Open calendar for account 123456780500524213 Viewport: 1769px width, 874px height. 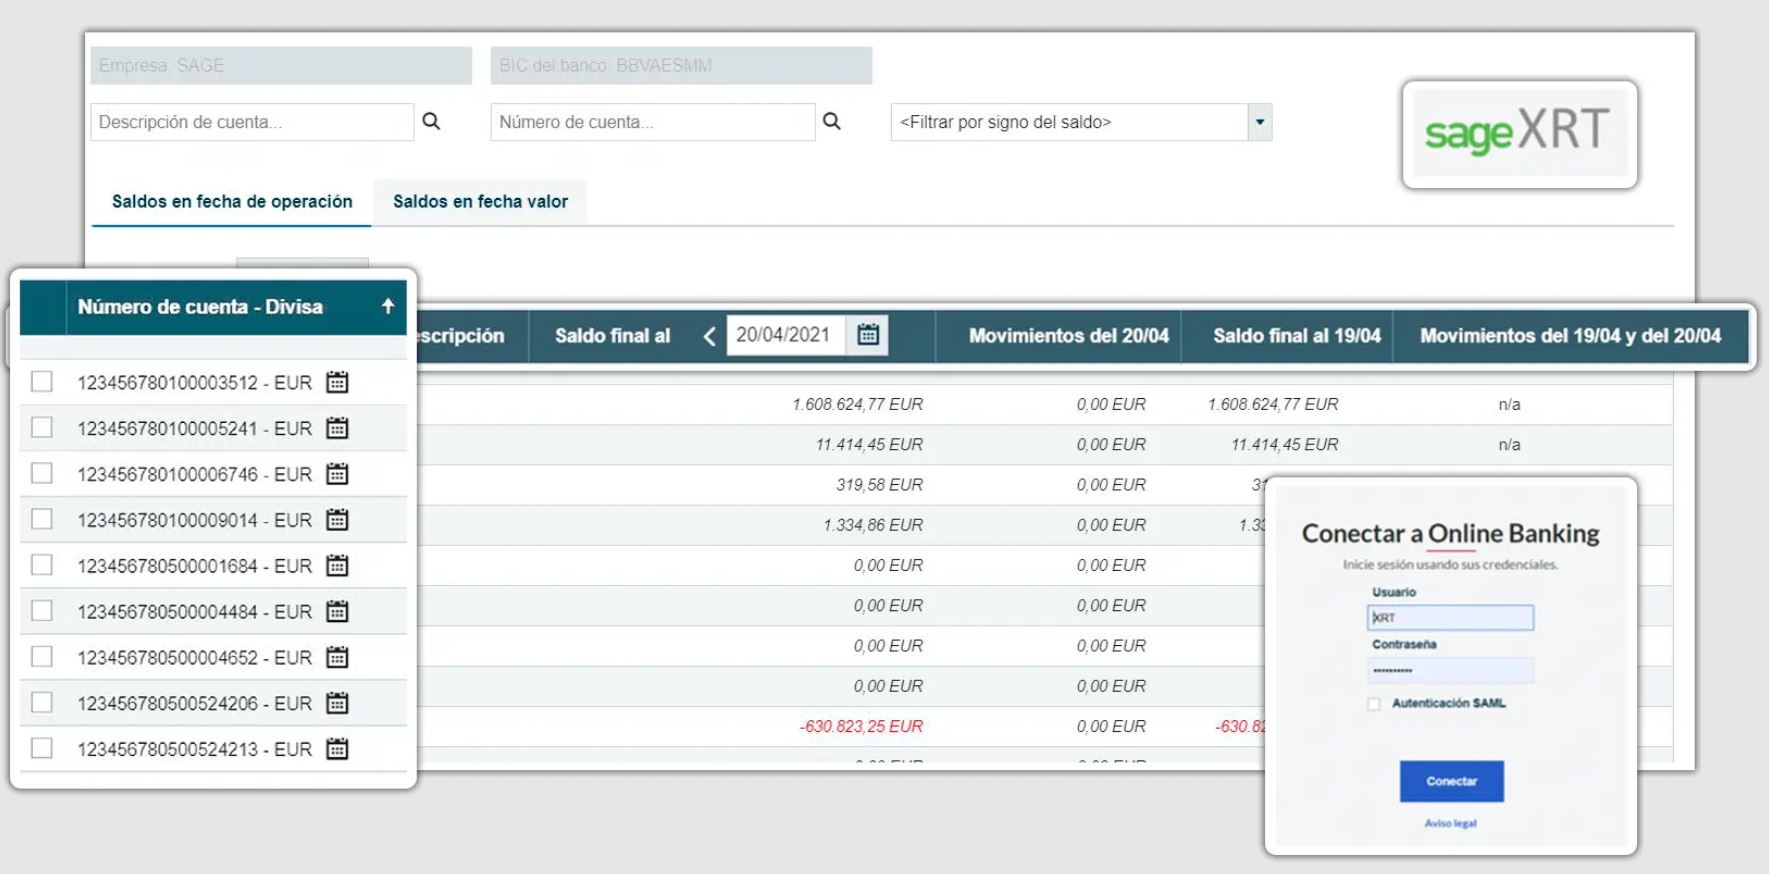(x=338, y=749)
